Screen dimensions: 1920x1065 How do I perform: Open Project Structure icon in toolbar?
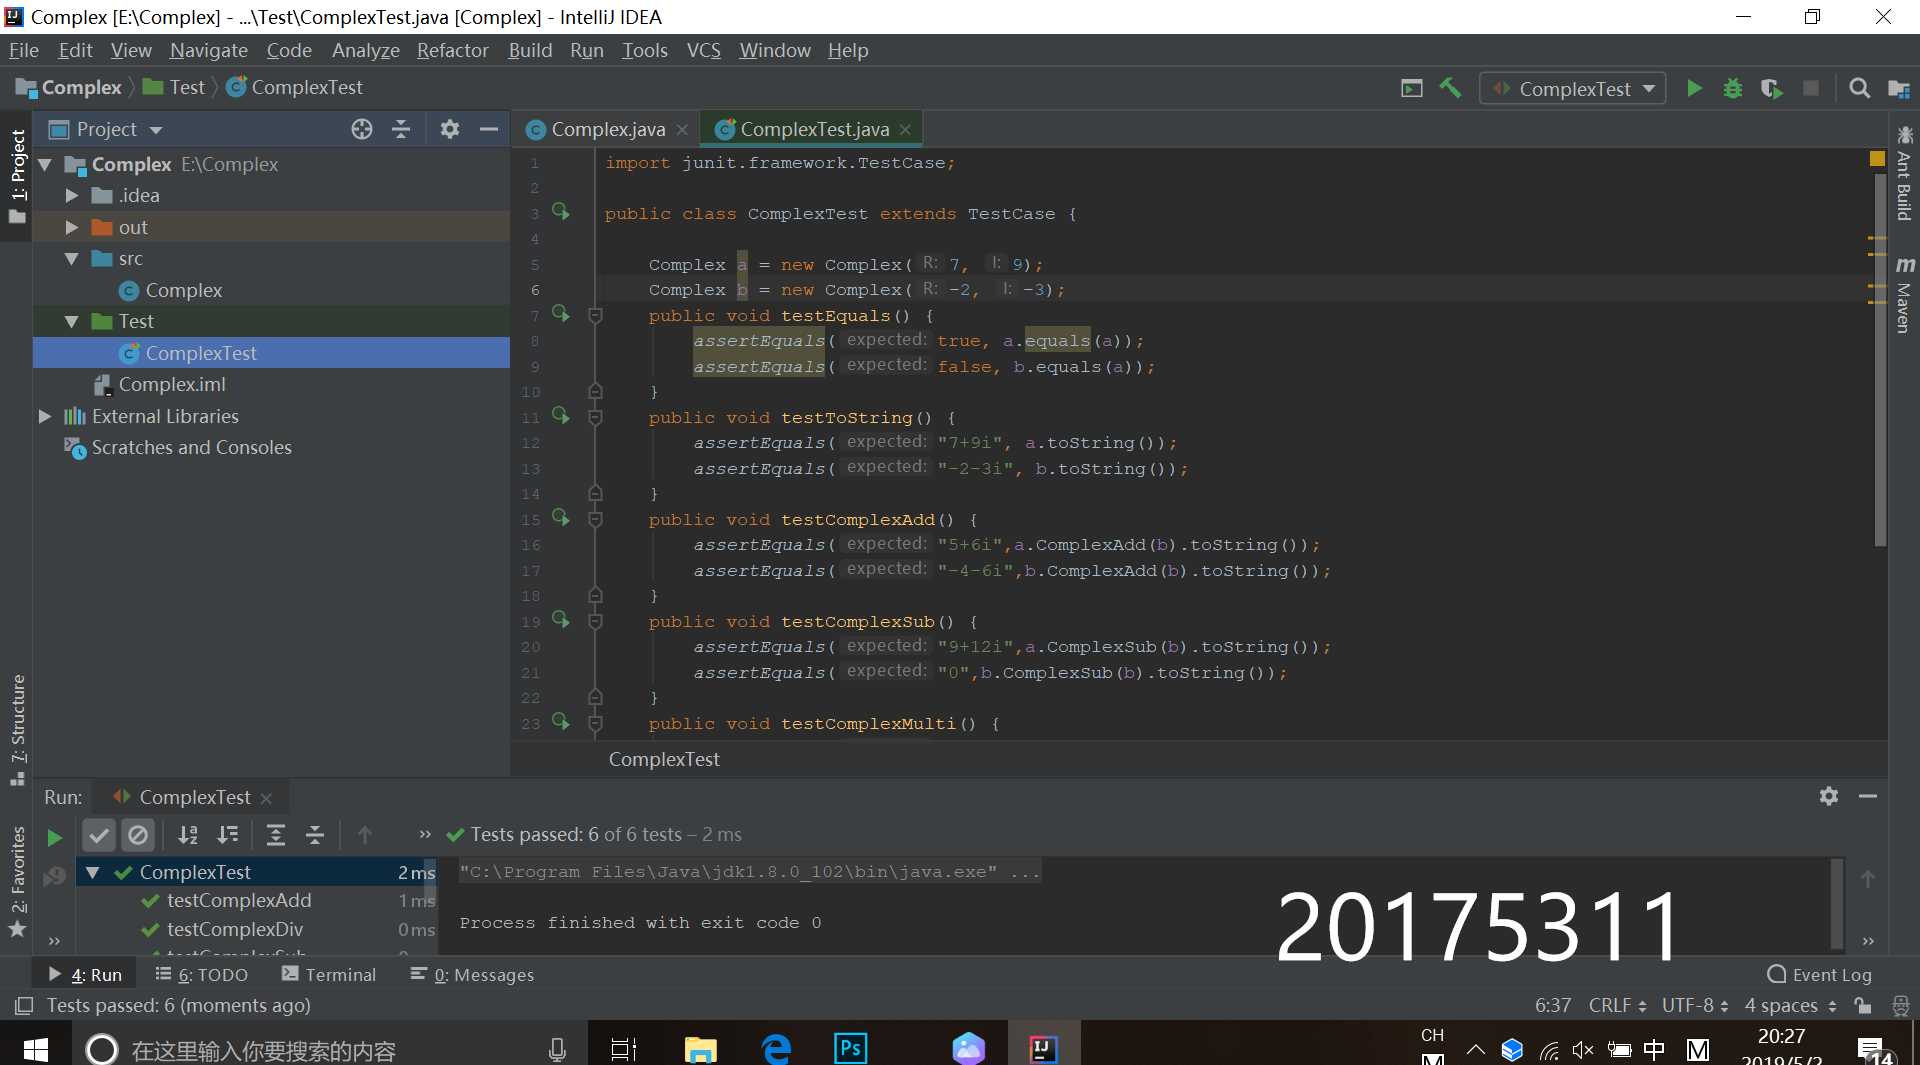pyautogui.click(x=1898, y=88)
